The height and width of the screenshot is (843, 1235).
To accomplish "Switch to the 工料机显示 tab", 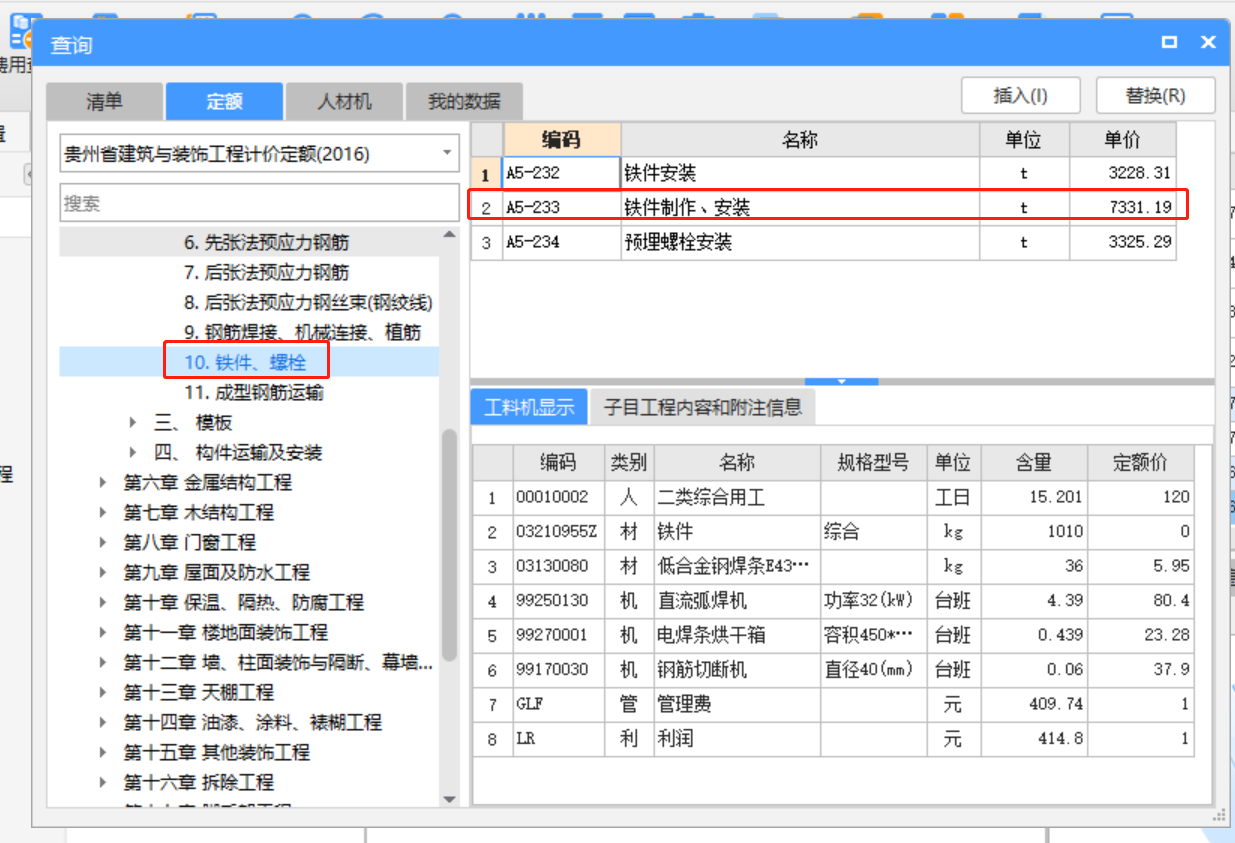I will pyautogui.click(x=529, y=407).
